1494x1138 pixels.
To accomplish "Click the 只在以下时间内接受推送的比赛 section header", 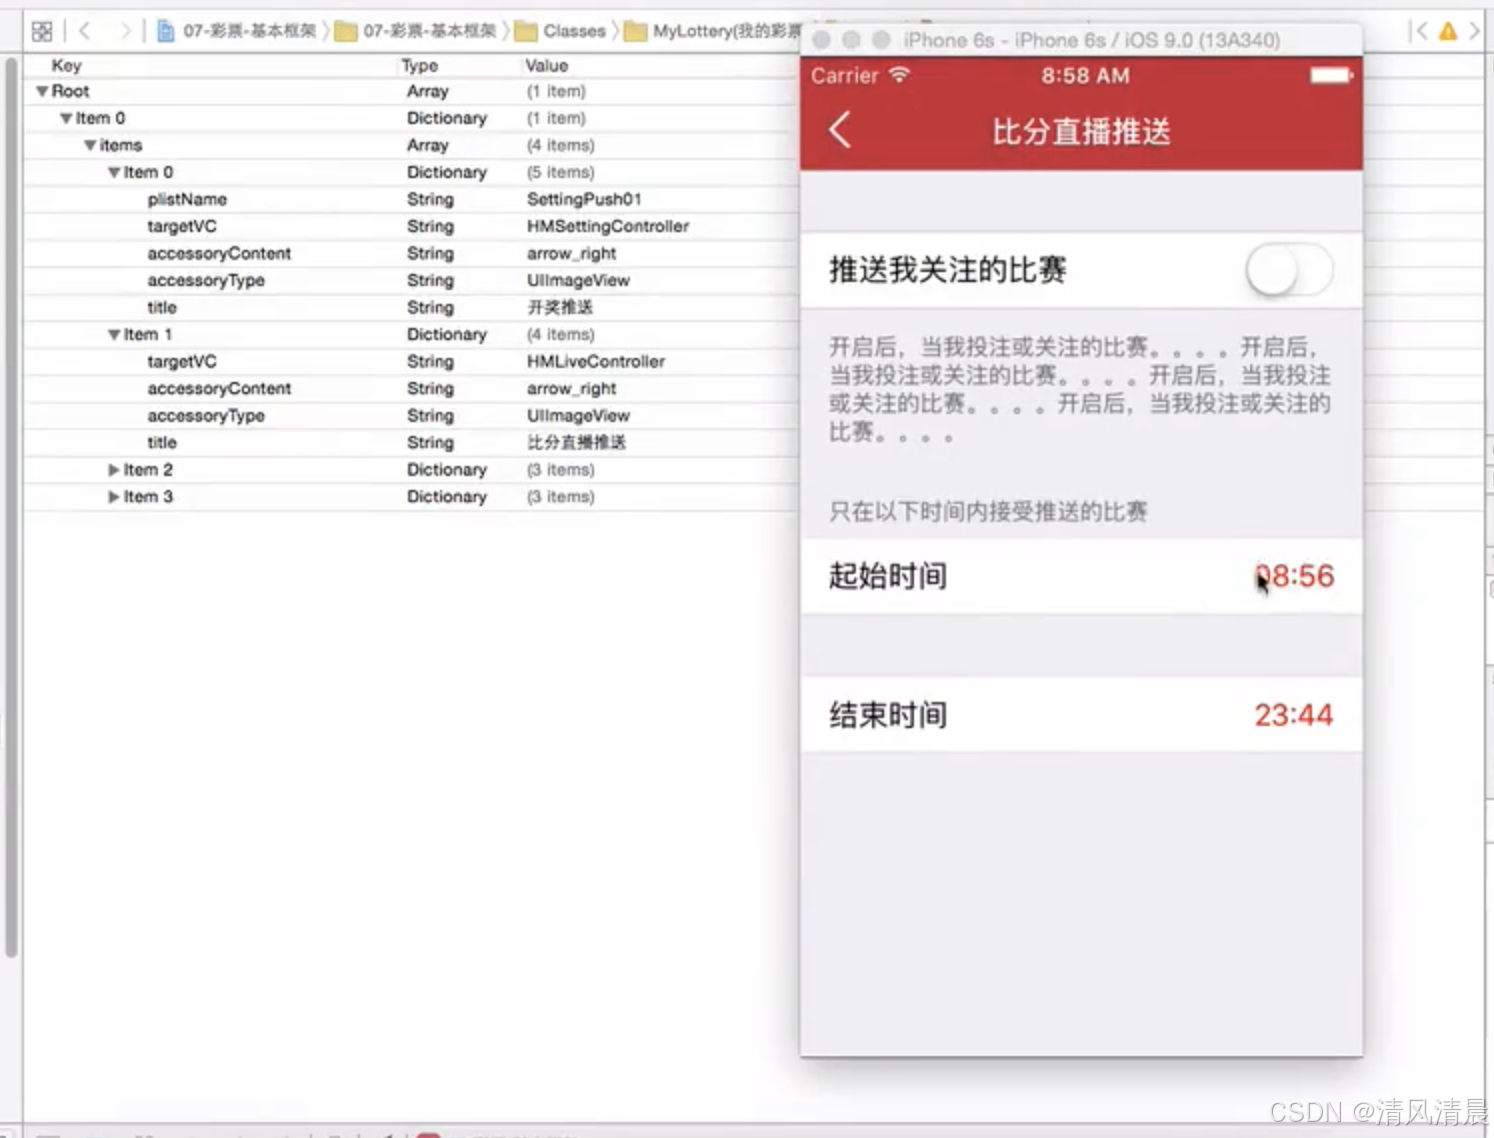I will (x=988, y=512).
